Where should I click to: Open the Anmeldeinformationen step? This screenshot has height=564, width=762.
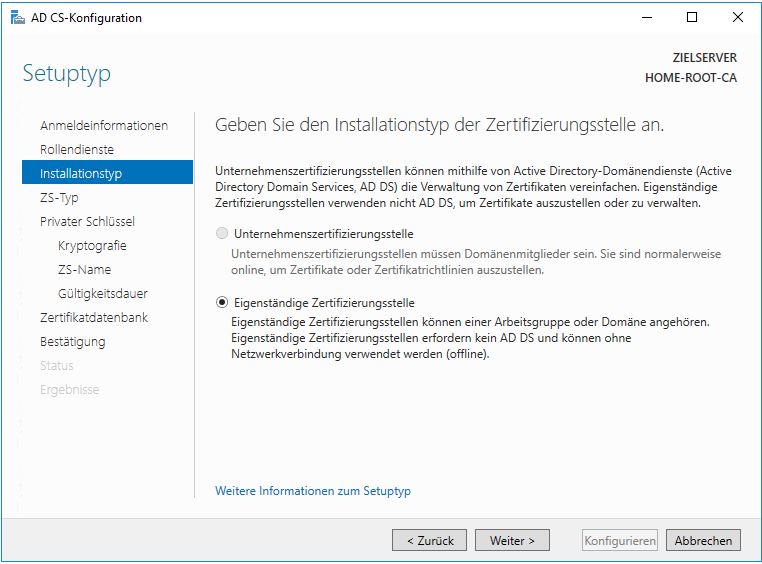(x=104, y=126)
